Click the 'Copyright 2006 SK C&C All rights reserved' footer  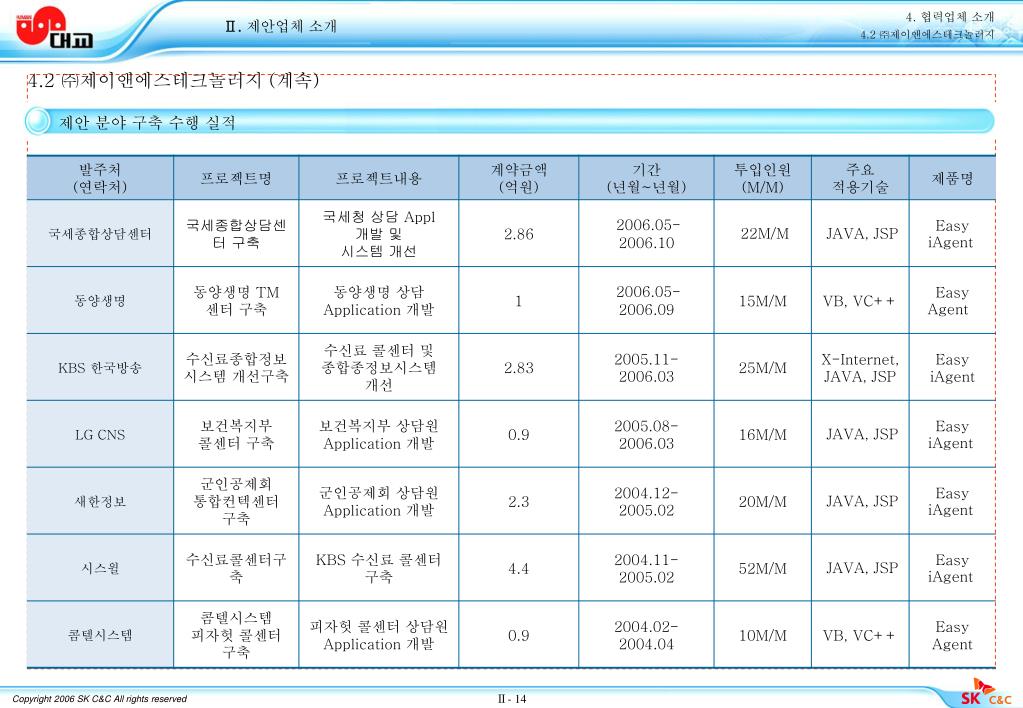99,699
